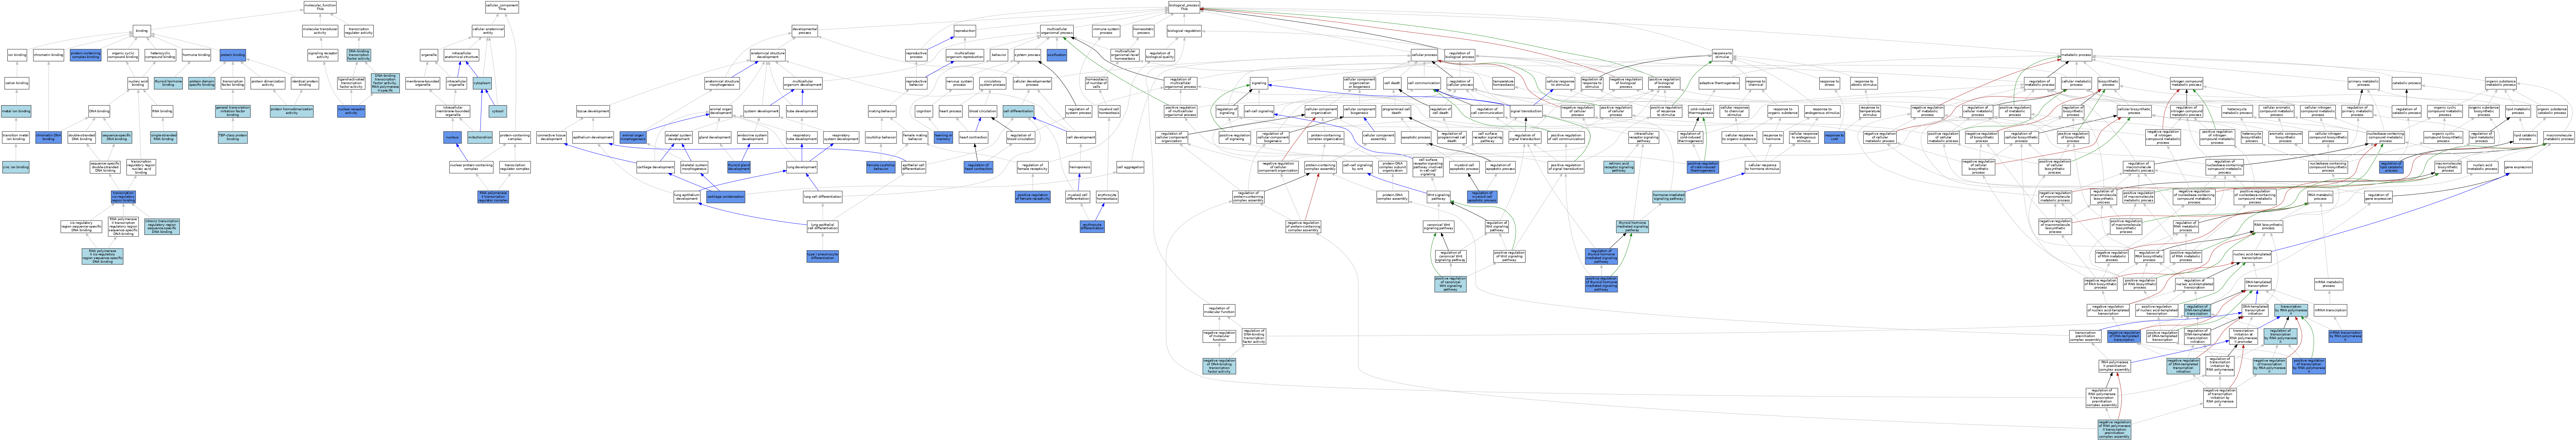The width and height of the screenshot is (2576, 441).
Task: Select the mitochondrion node
Action: point(480,137)
